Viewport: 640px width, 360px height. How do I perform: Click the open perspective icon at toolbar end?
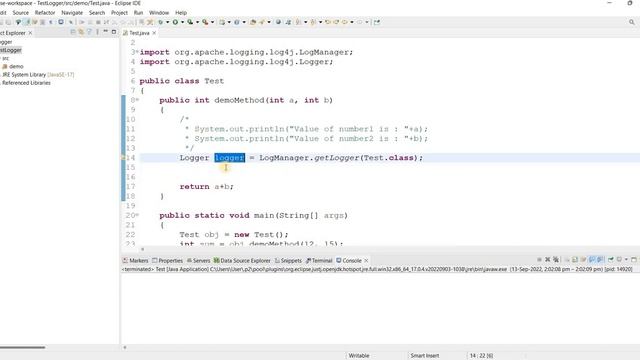[x=377, y=22]
